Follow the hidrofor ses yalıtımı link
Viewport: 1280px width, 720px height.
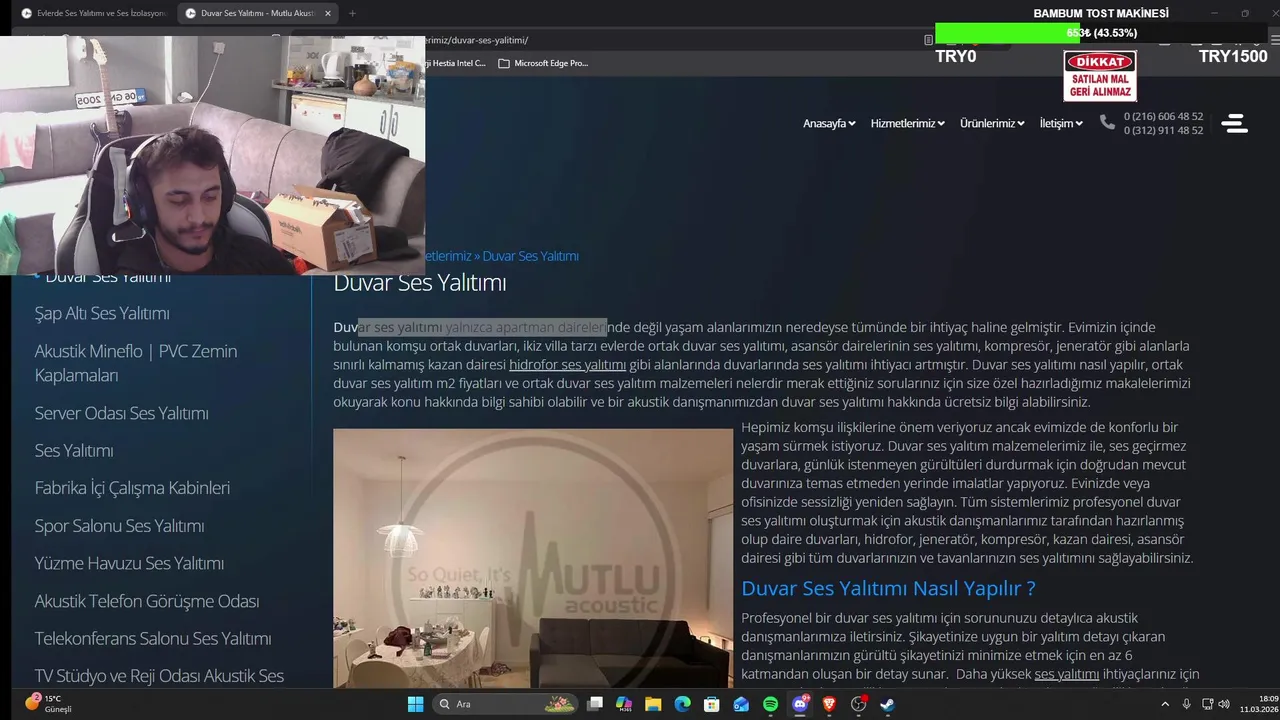(567, 365)
